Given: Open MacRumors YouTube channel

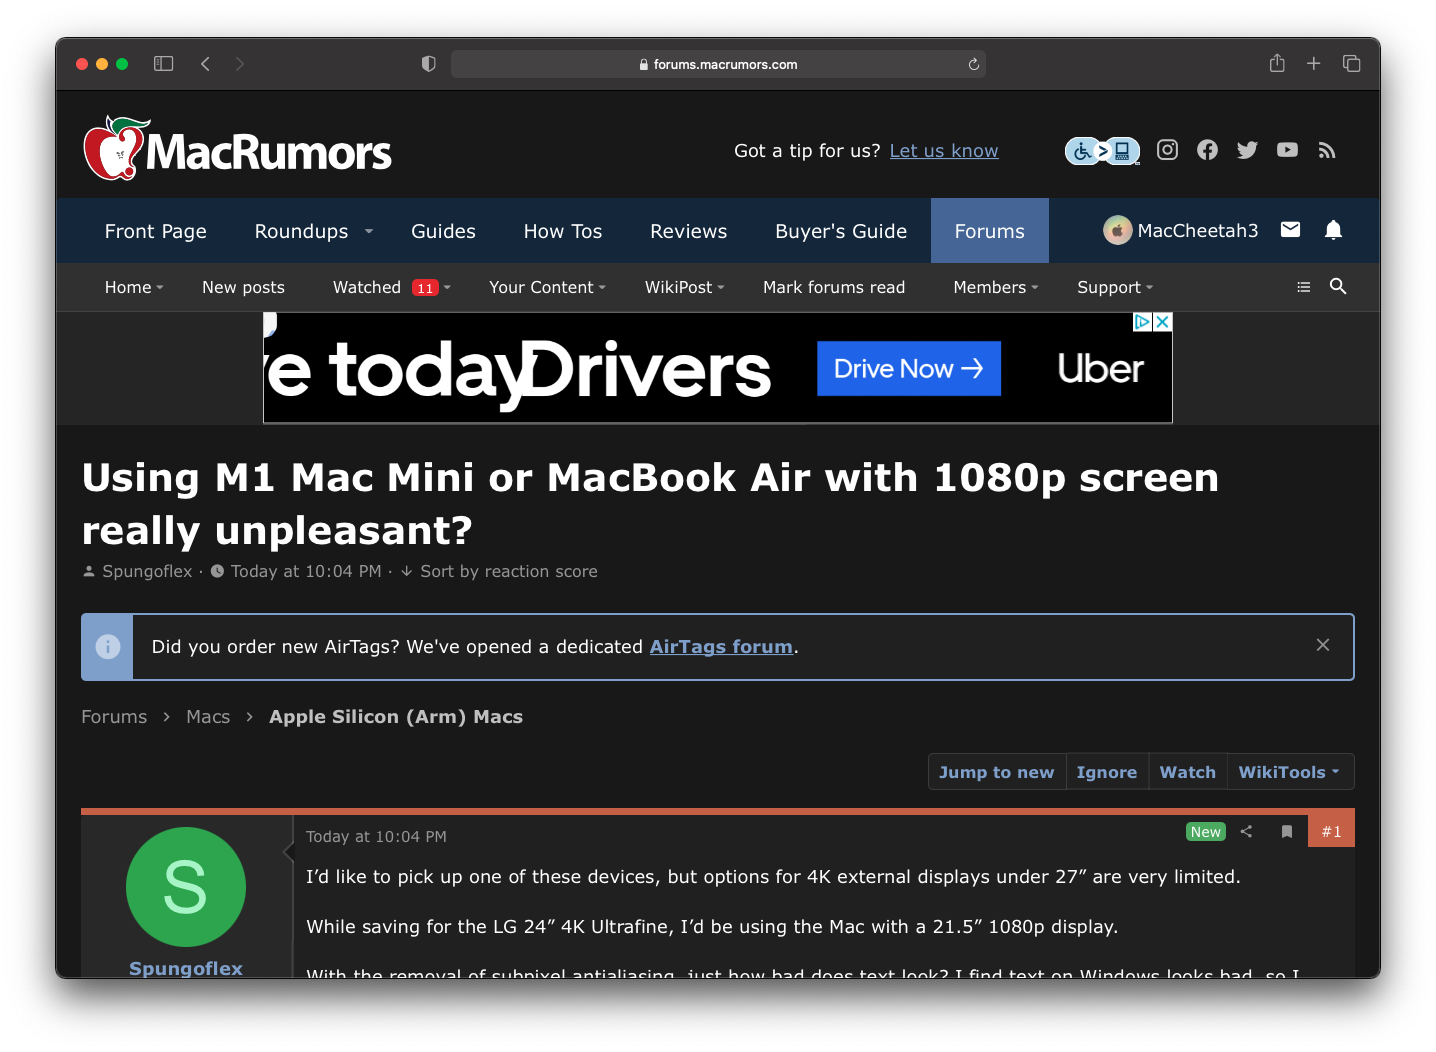Looking at the screenshot, I should (1287, 150).
